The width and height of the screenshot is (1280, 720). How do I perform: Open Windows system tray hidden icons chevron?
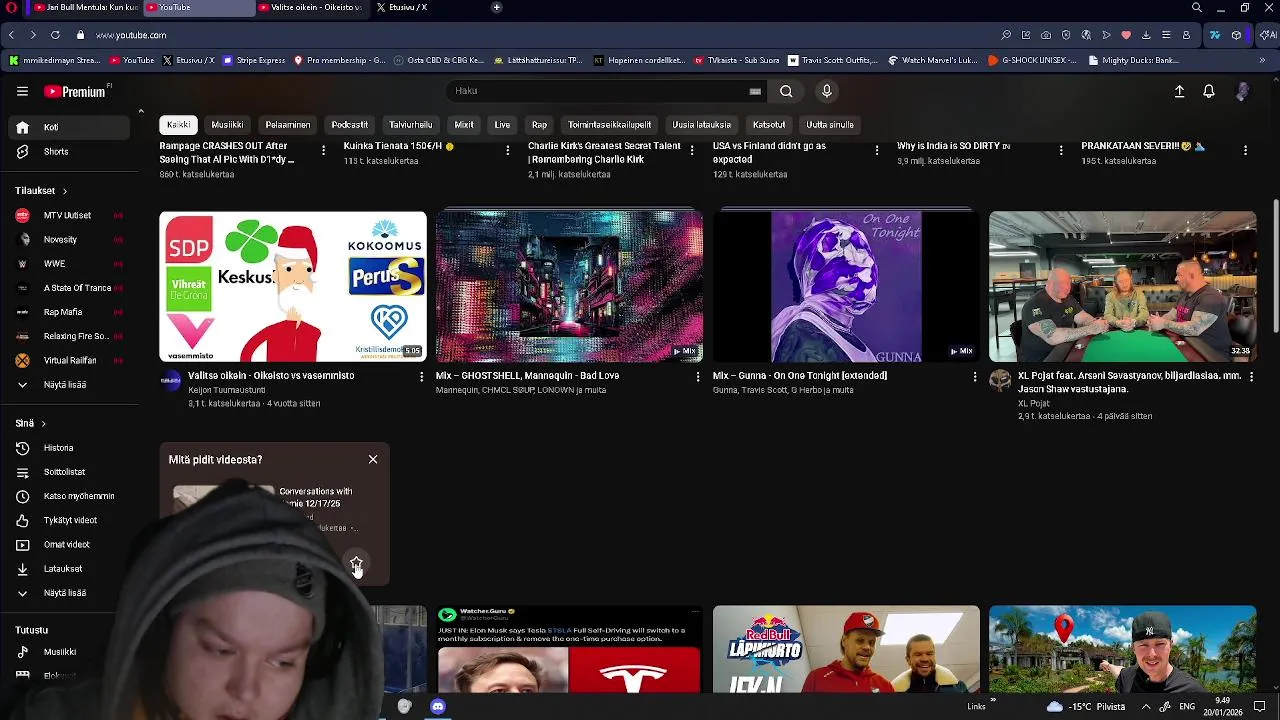click(1146, 706)
